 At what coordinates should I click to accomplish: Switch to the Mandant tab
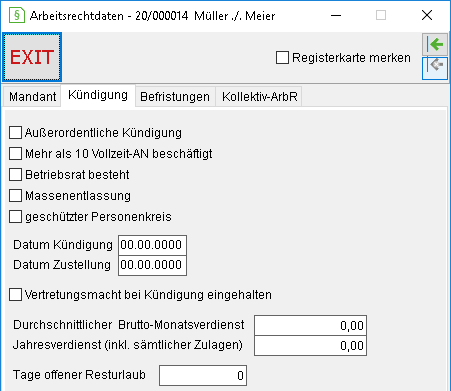coord(32,97)
